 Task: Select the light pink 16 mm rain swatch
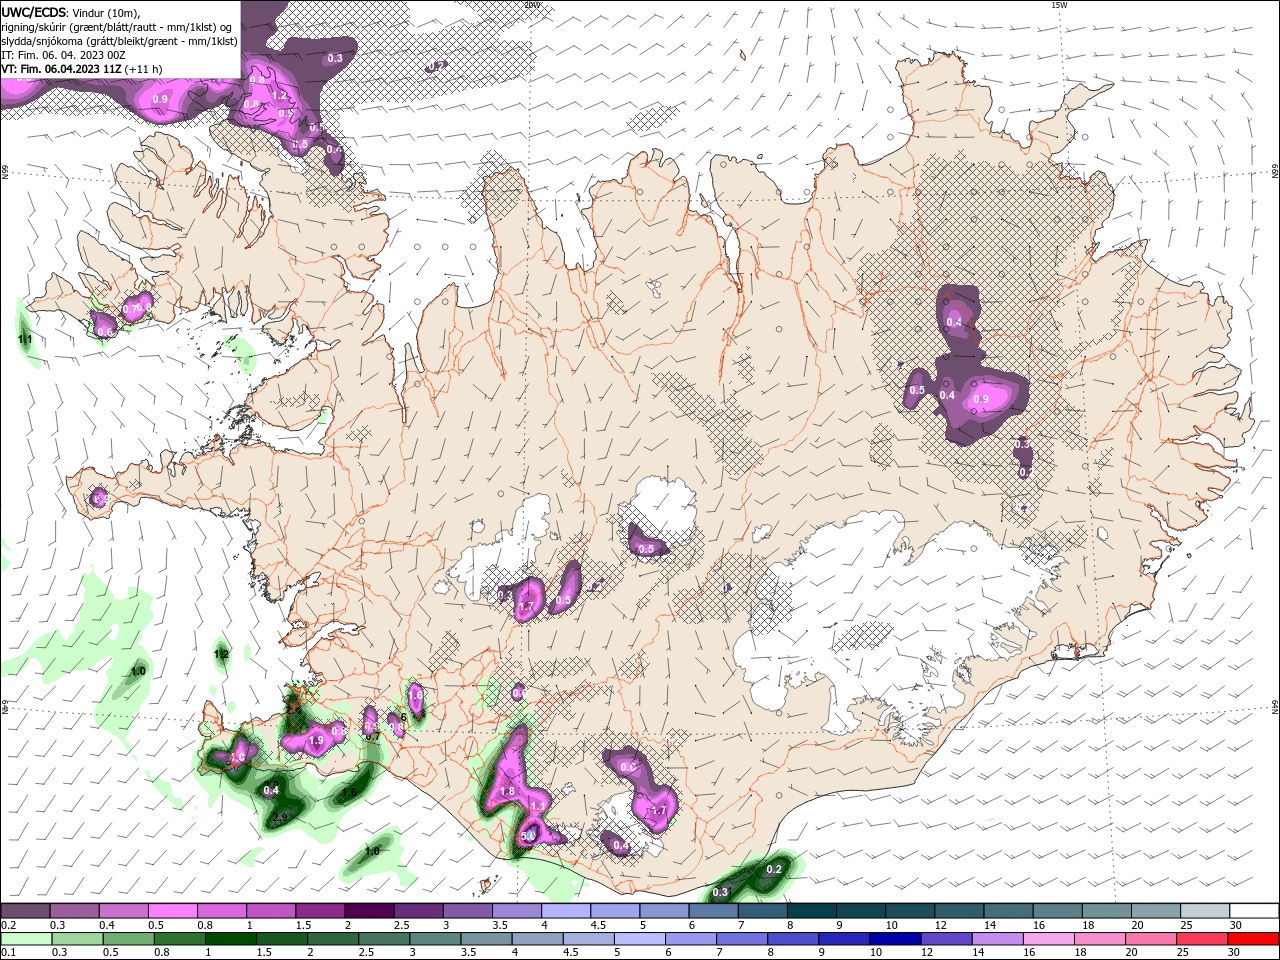pos(1048,939)
